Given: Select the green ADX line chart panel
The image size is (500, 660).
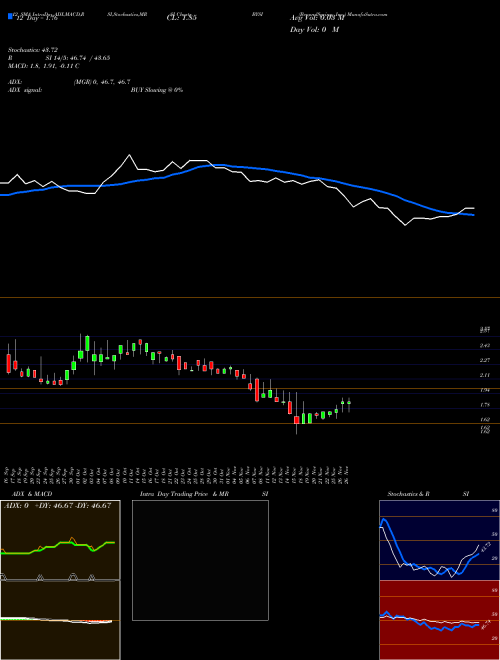Looking at the screenshot, I should pos(60,540).
